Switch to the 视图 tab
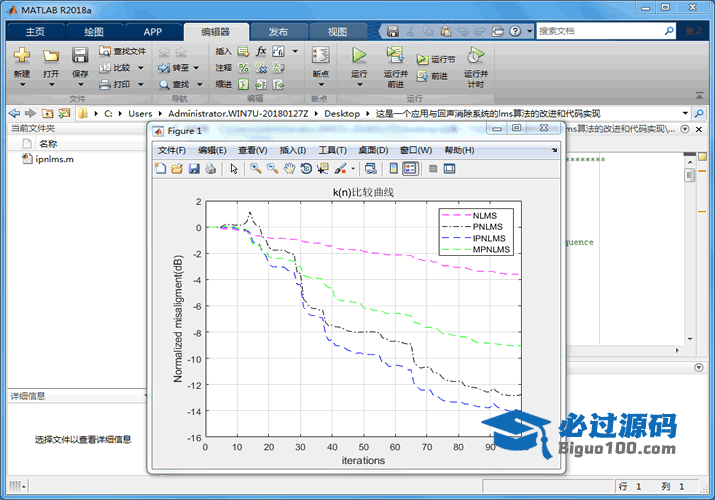 click(x=337, y=31)
